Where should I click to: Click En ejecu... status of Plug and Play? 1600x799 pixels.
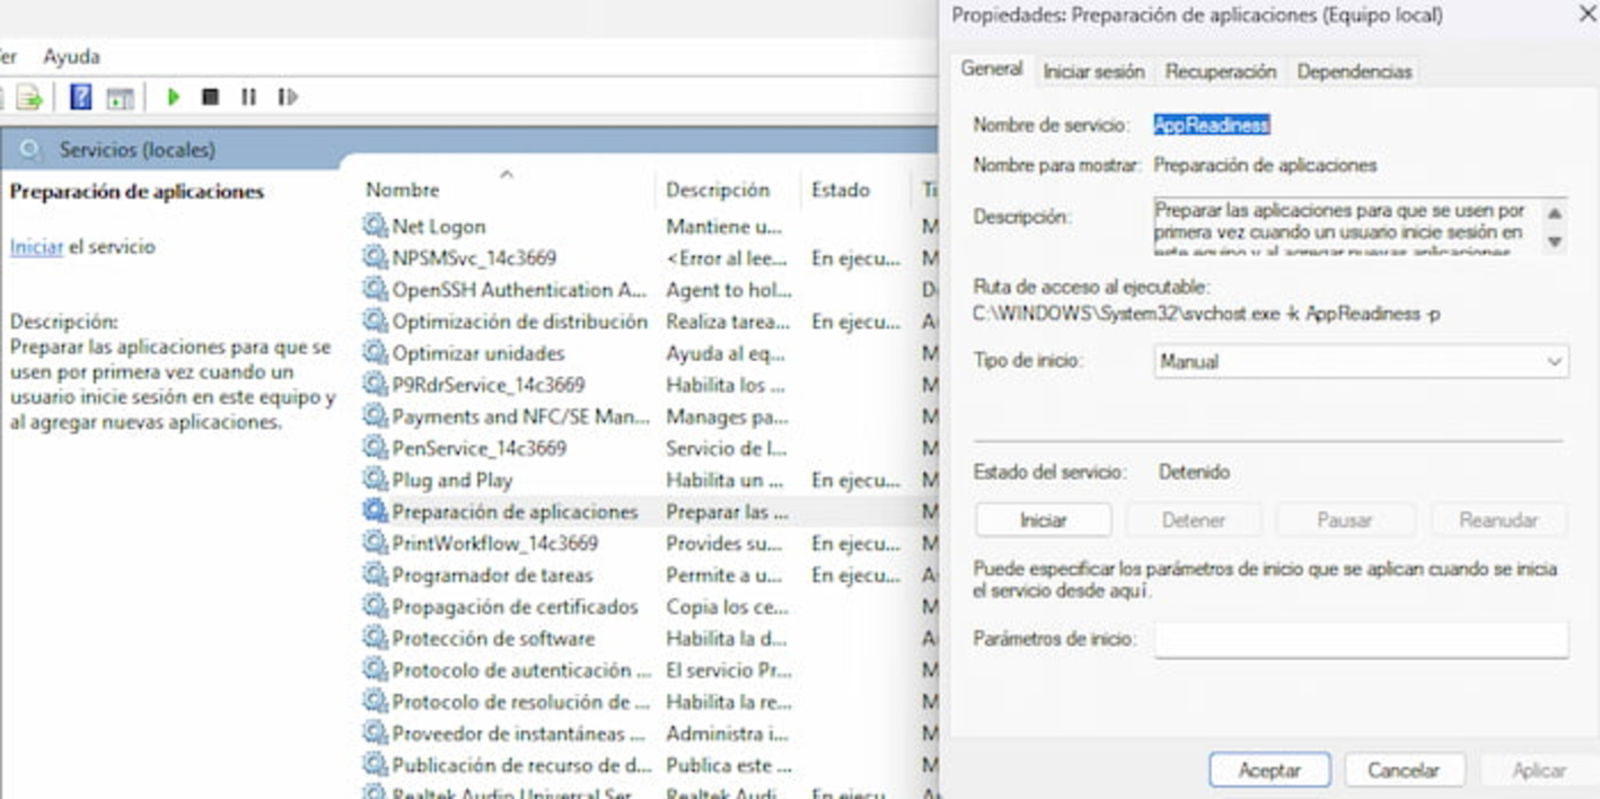coord(856,479)
